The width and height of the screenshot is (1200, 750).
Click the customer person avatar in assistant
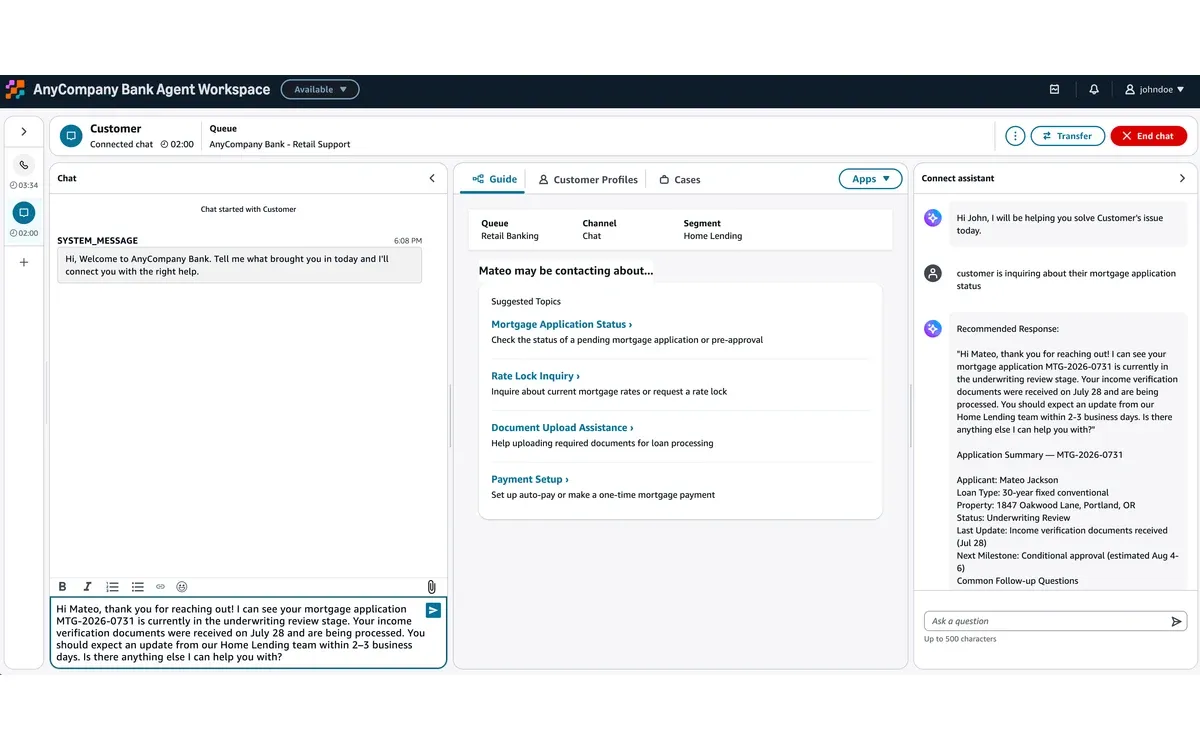tap(932, 273)
